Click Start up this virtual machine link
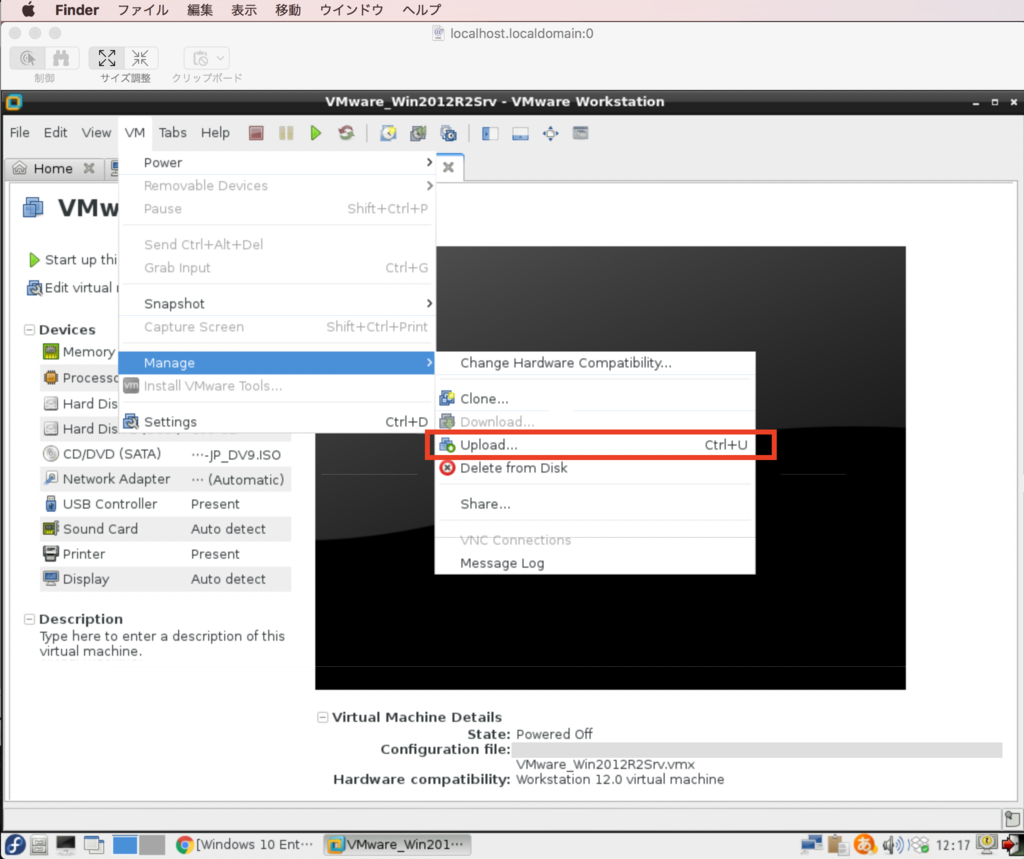This screenshot has height=859, width=1024. point(73,260)
